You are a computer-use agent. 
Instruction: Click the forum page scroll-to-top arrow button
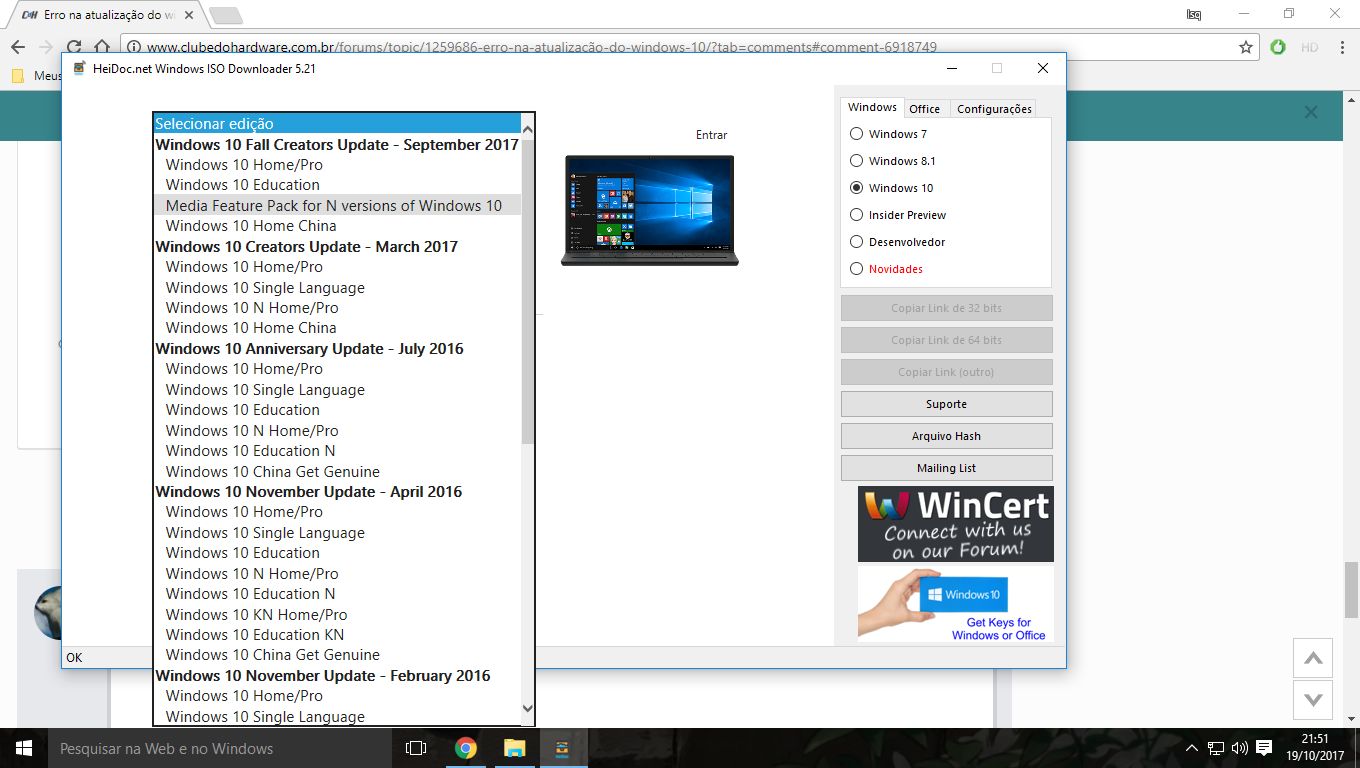[x=1314, y=658]
